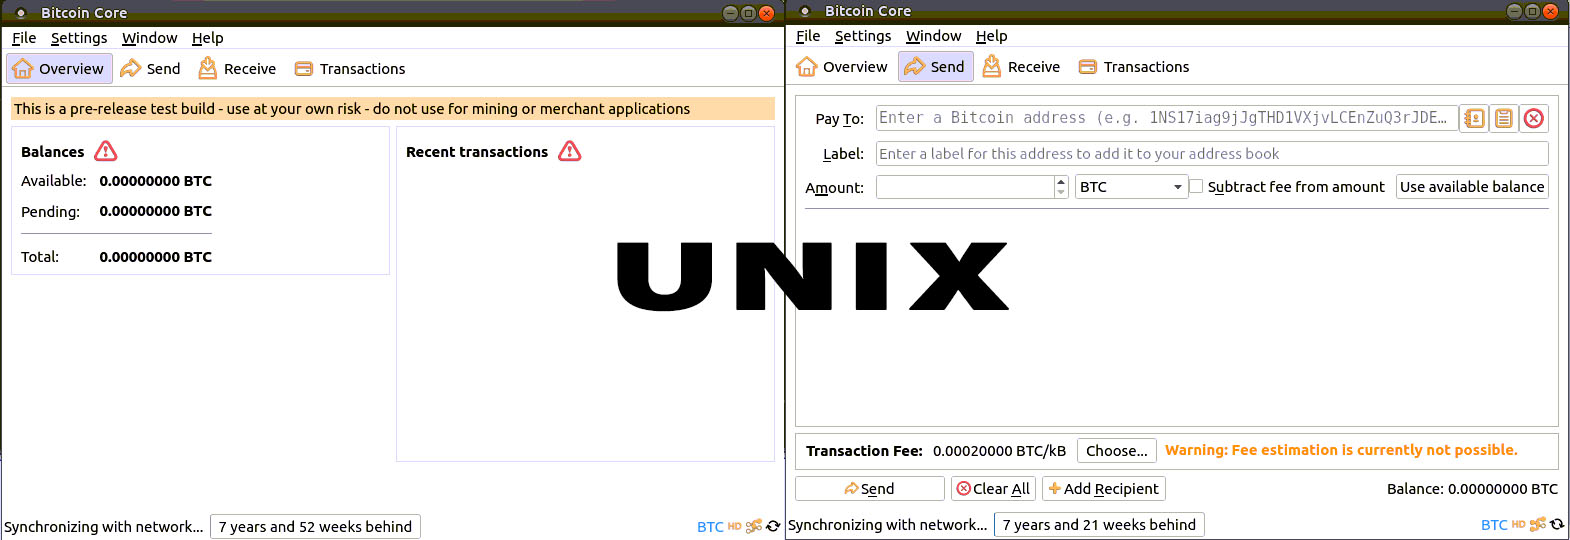Viewport: 1570px width, 540px height.
Task: Increase amount with up stepper arrow
Action: (1061, 181)
